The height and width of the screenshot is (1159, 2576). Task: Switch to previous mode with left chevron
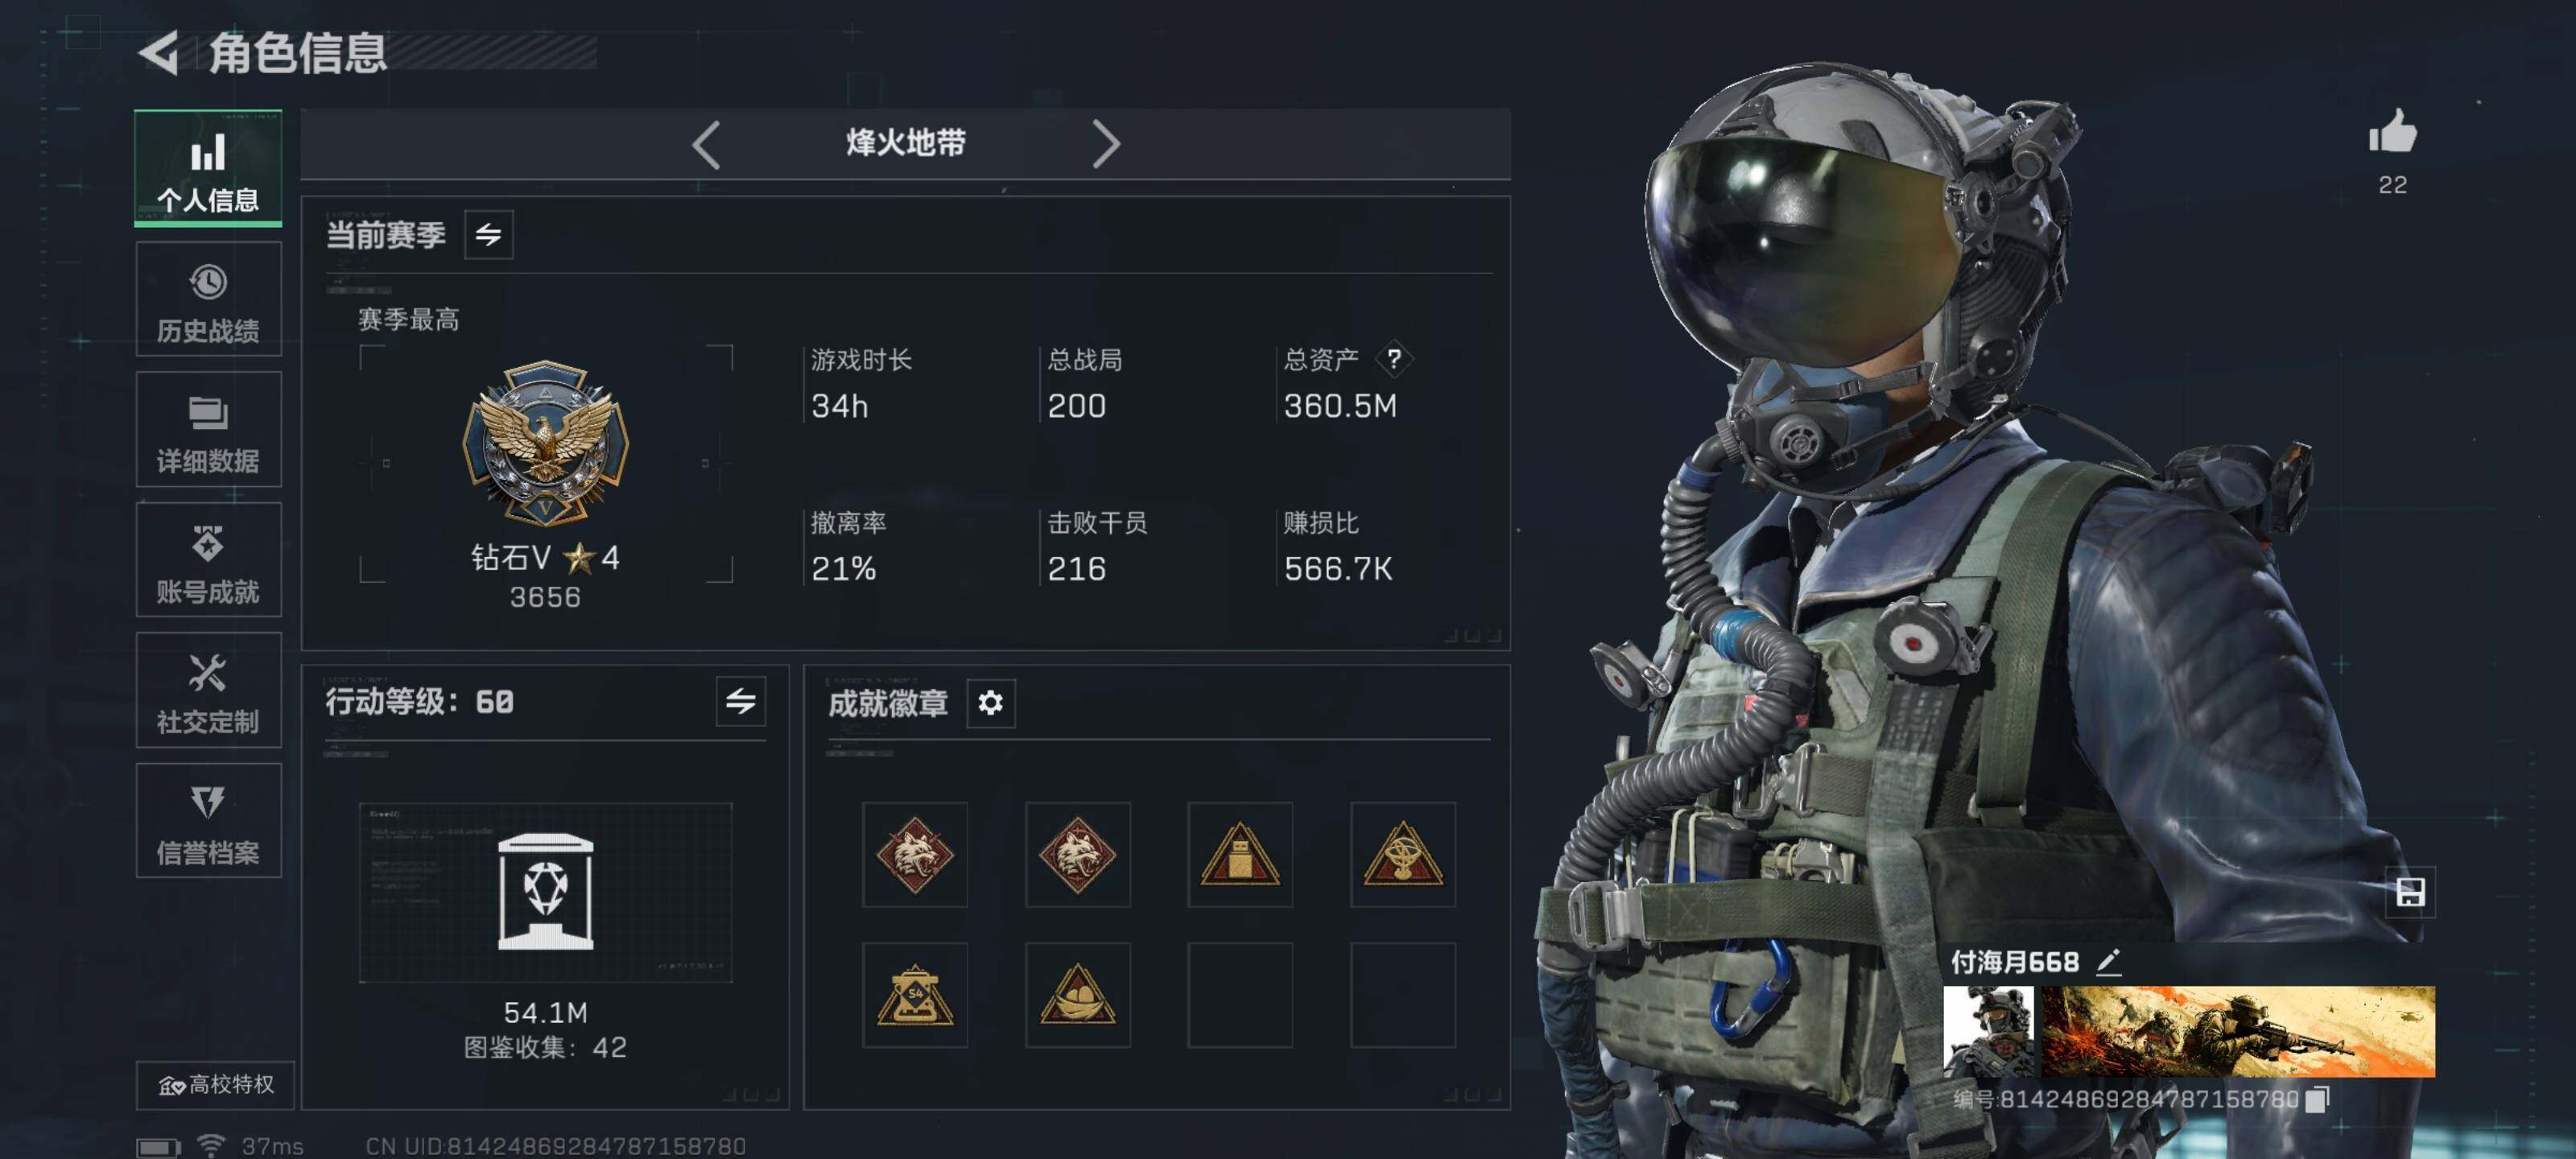(x=706, y=145)
